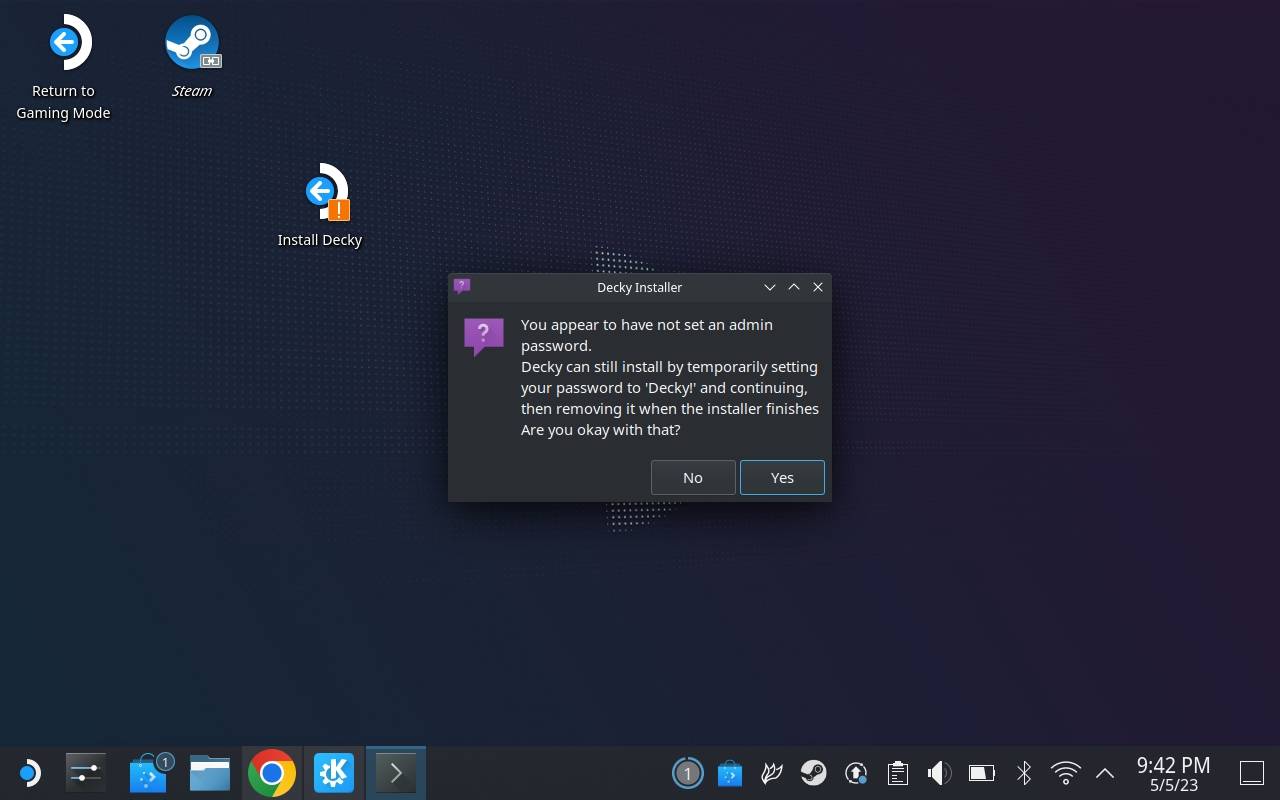
Task: Click the 'Are you okay with that?' text
Action: 600,430
